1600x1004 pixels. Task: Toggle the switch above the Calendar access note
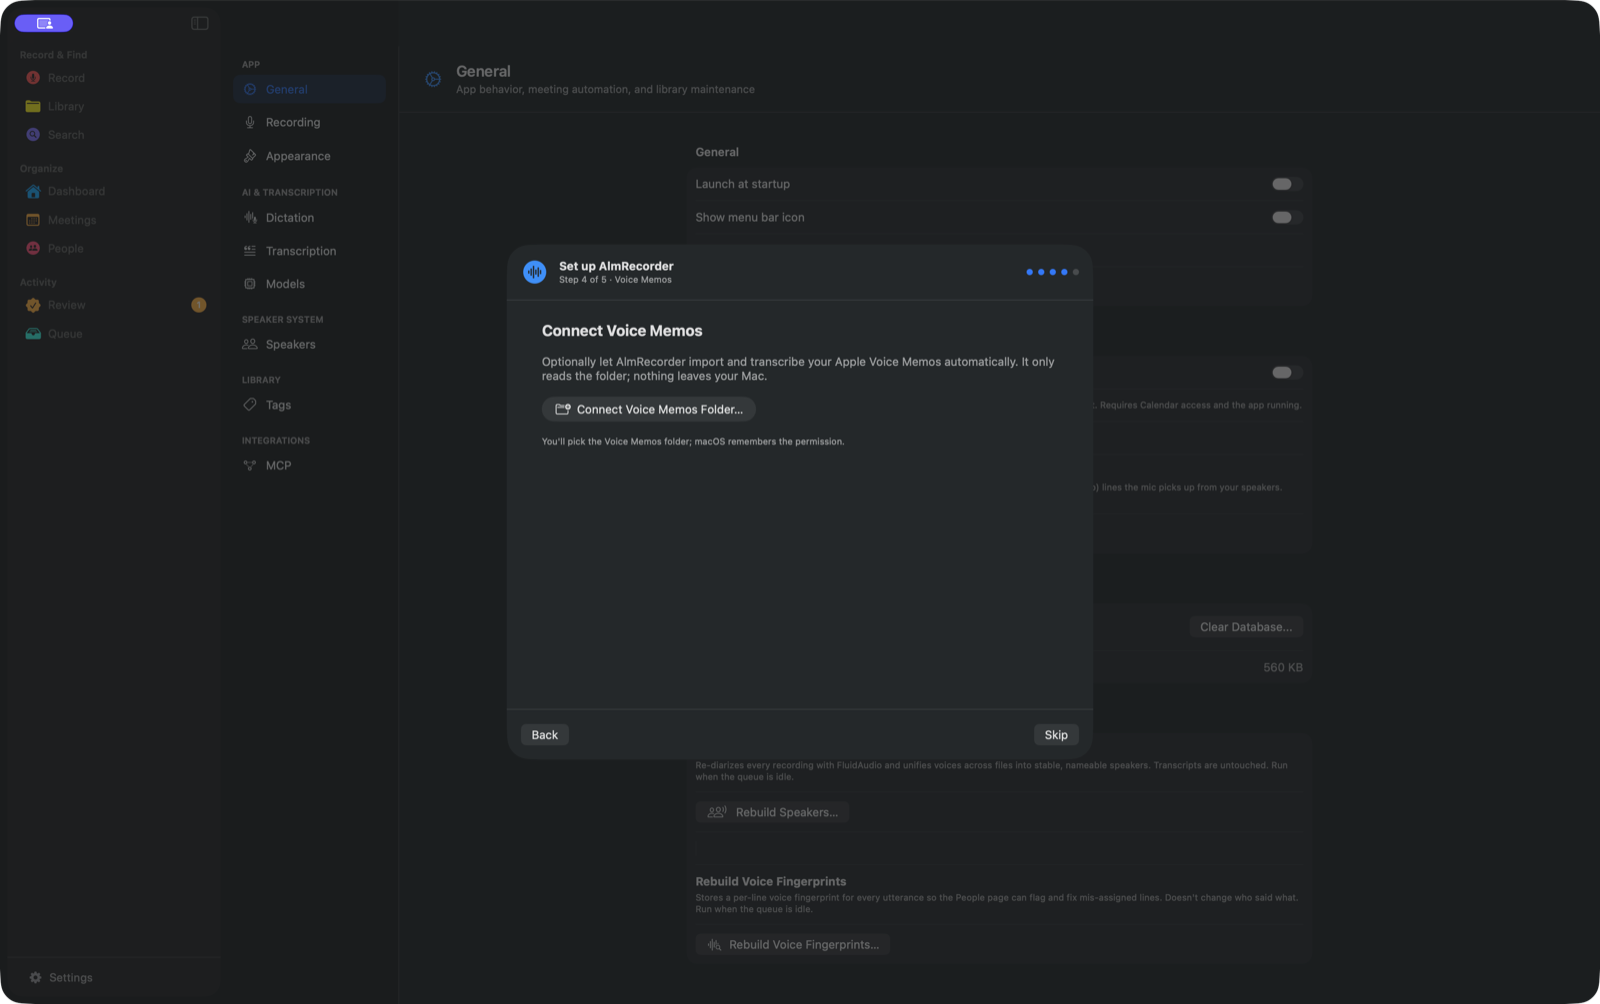point(1286,372)
